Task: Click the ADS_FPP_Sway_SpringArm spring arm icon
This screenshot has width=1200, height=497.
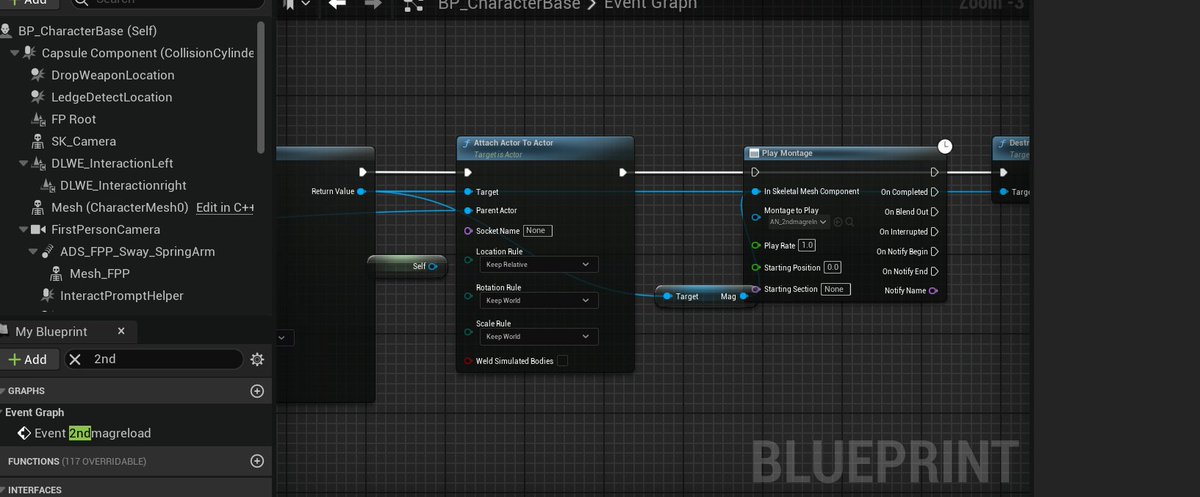Action: tap(48, 251)
